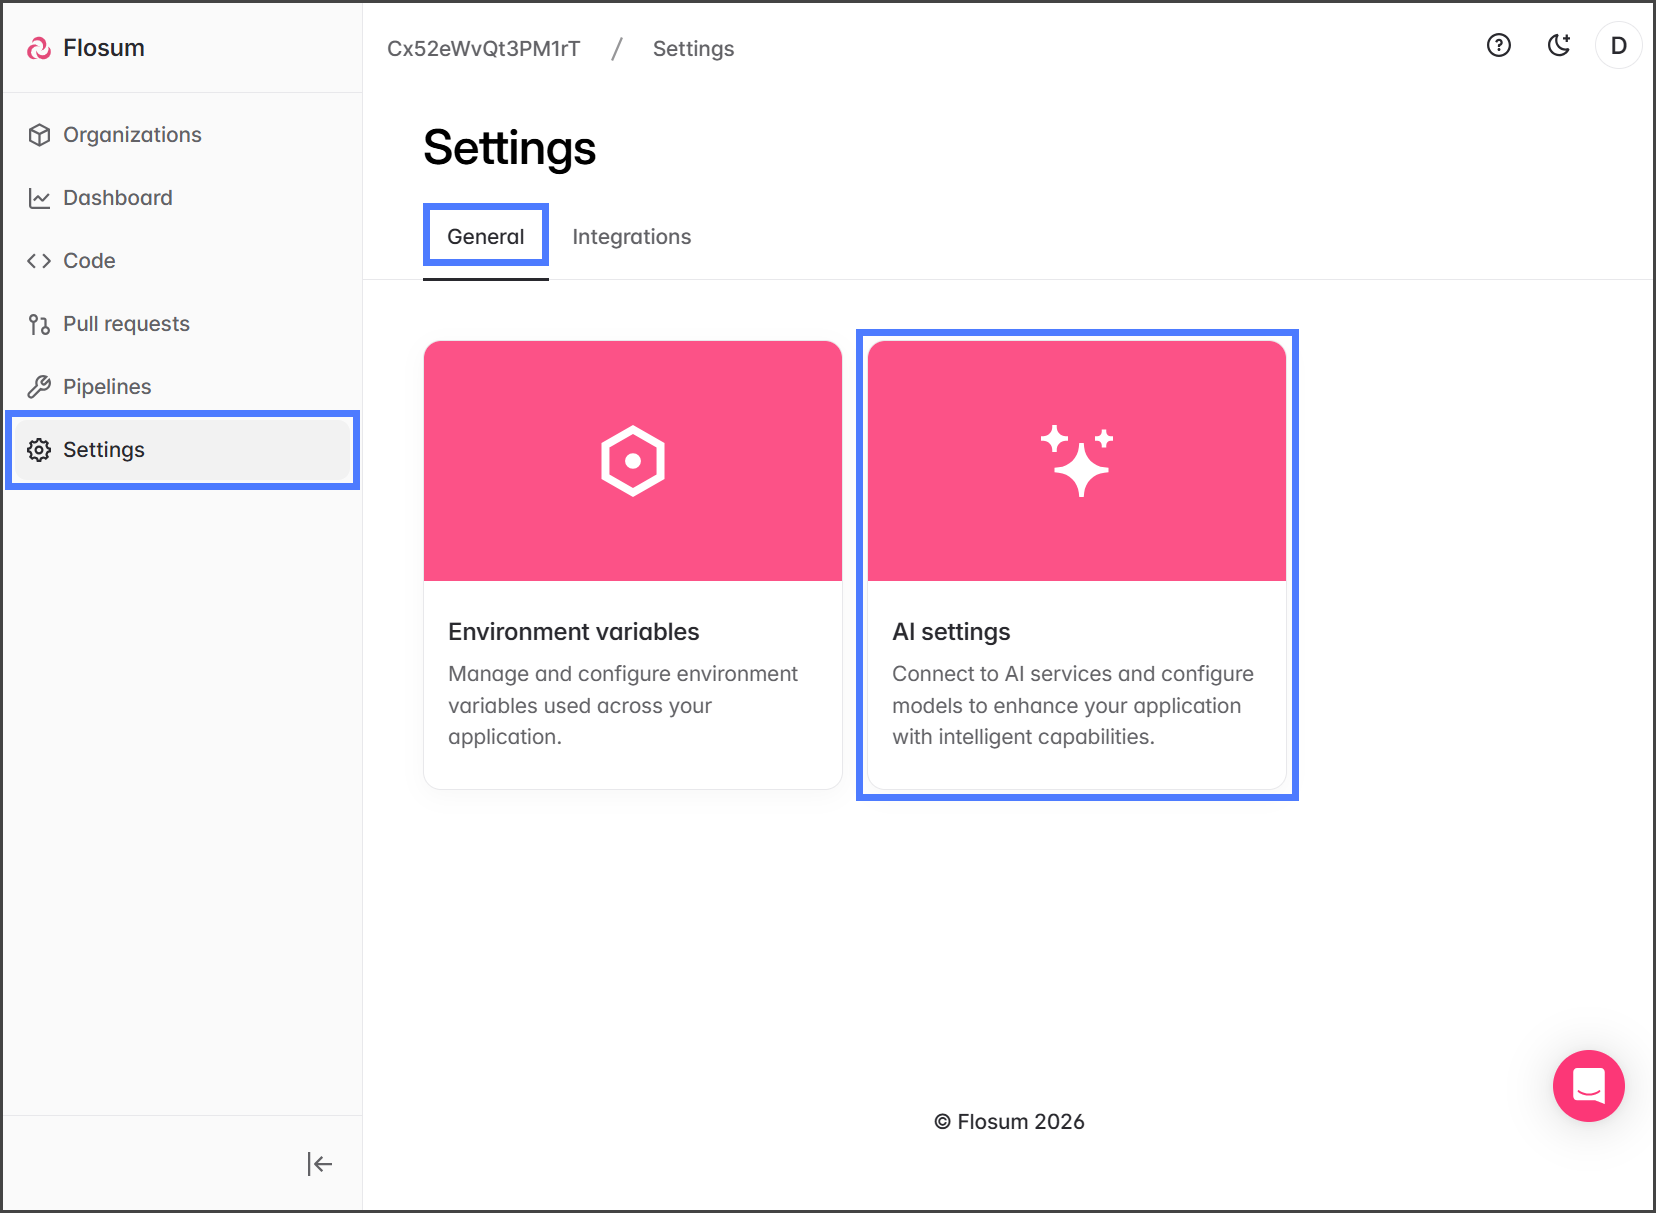
Task: Select Settings in the sidebar
Action: click(x=104, y=450)
